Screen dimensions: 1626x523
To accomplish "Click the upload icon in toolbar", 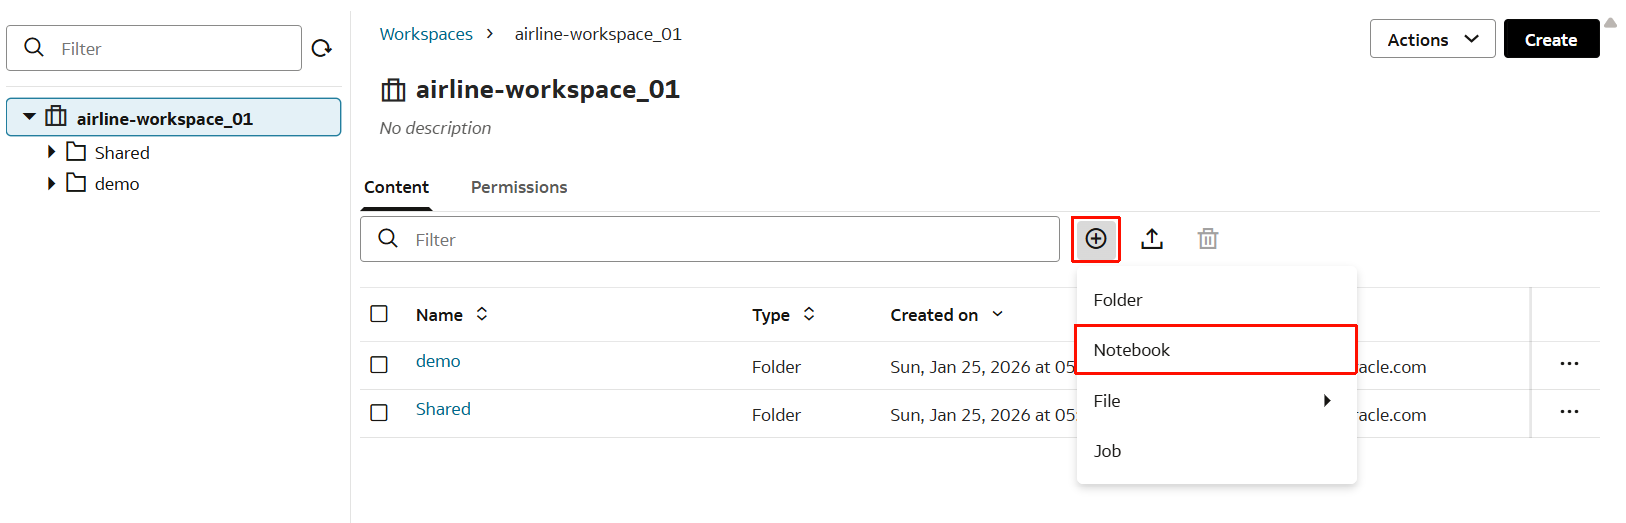I will 1152,239.
